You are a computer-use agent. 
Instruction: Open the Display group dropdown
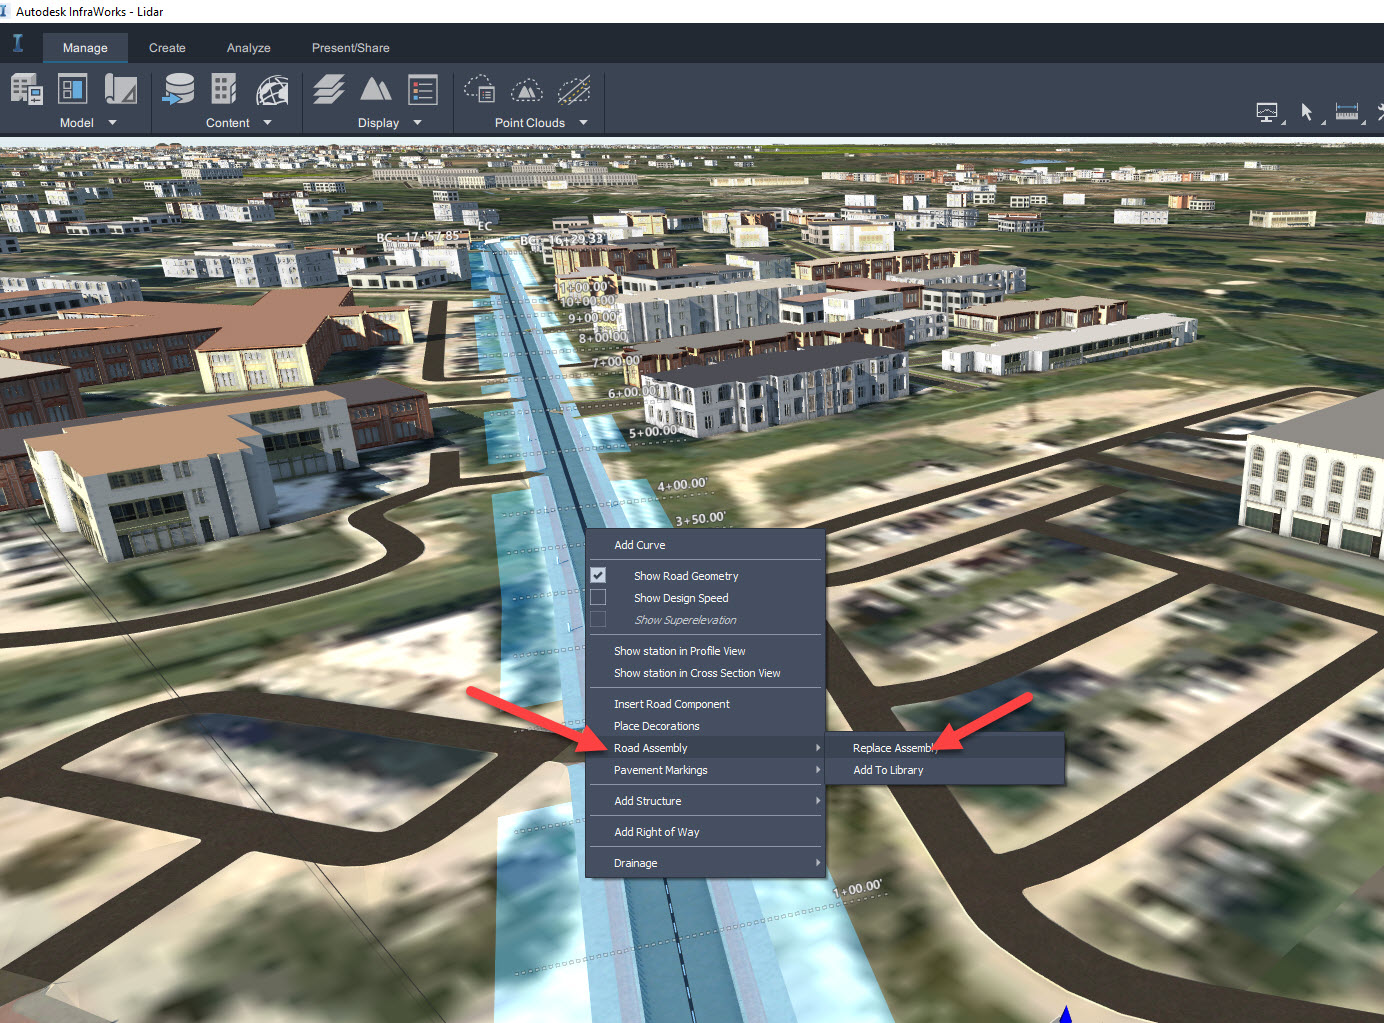[417, 122]
